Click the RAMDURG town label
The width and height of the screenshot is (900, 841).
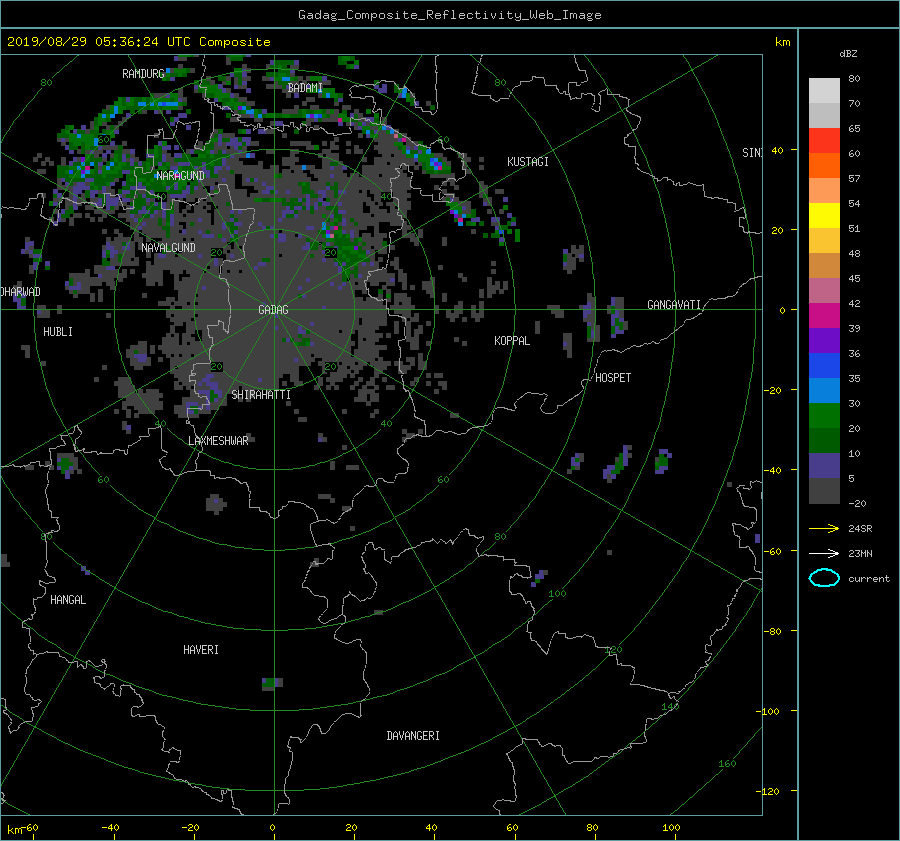pos(143,73)
